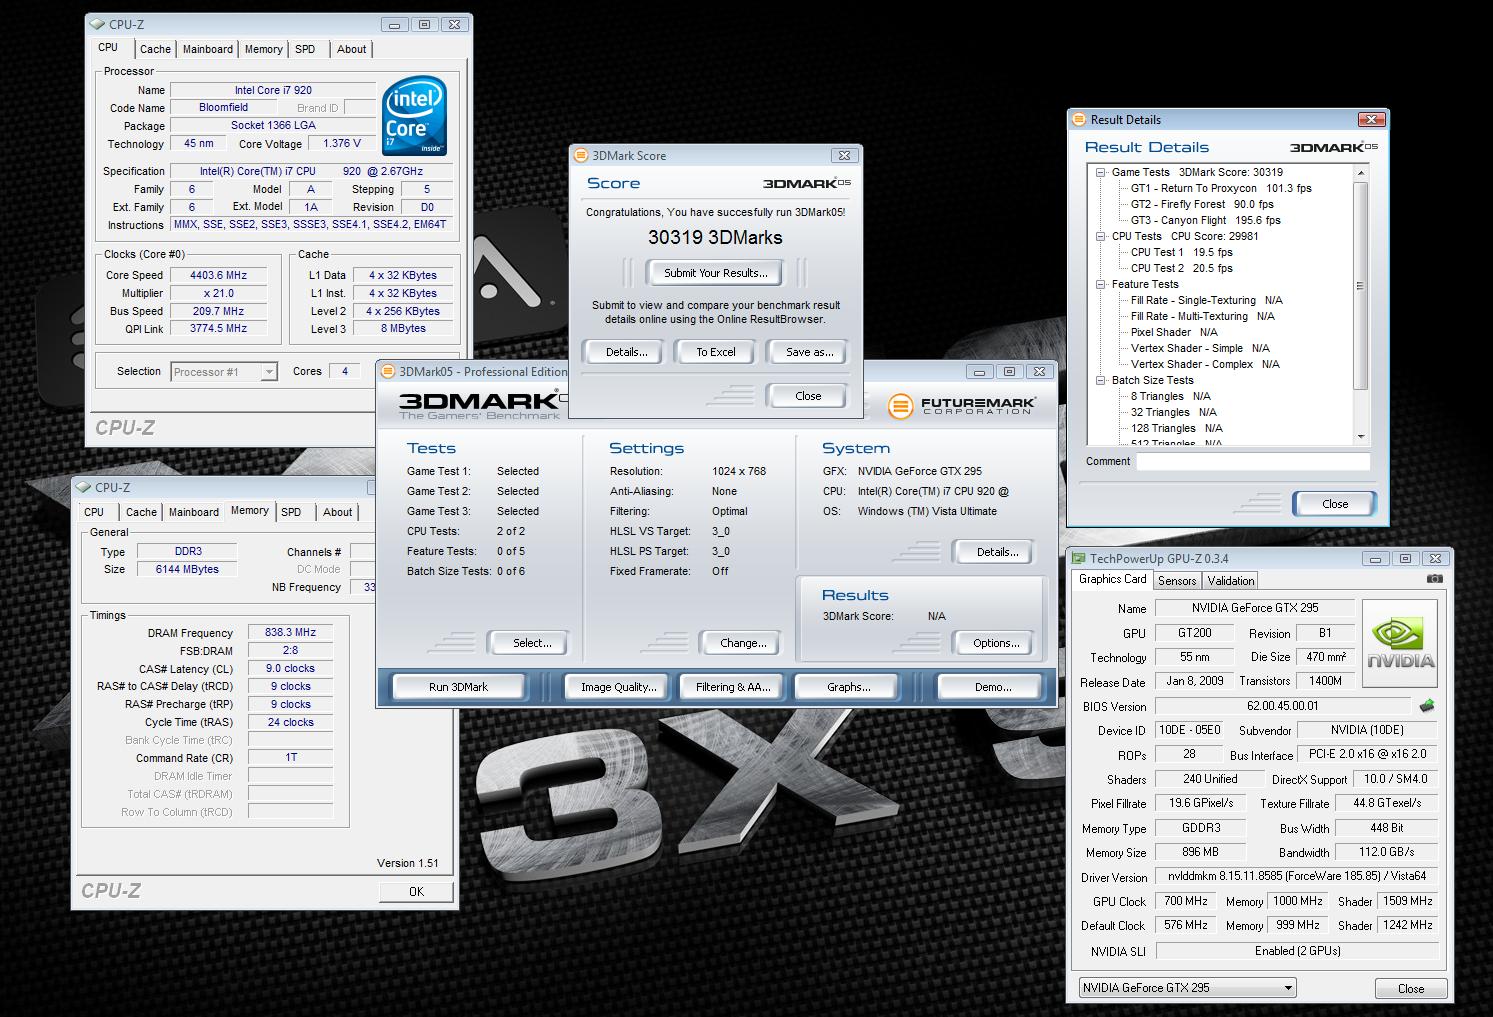The width and height of the screenshot is (1493, 1017).
Task: Collapse the Game Tests tree node
Action: (x=1101, y=172)
